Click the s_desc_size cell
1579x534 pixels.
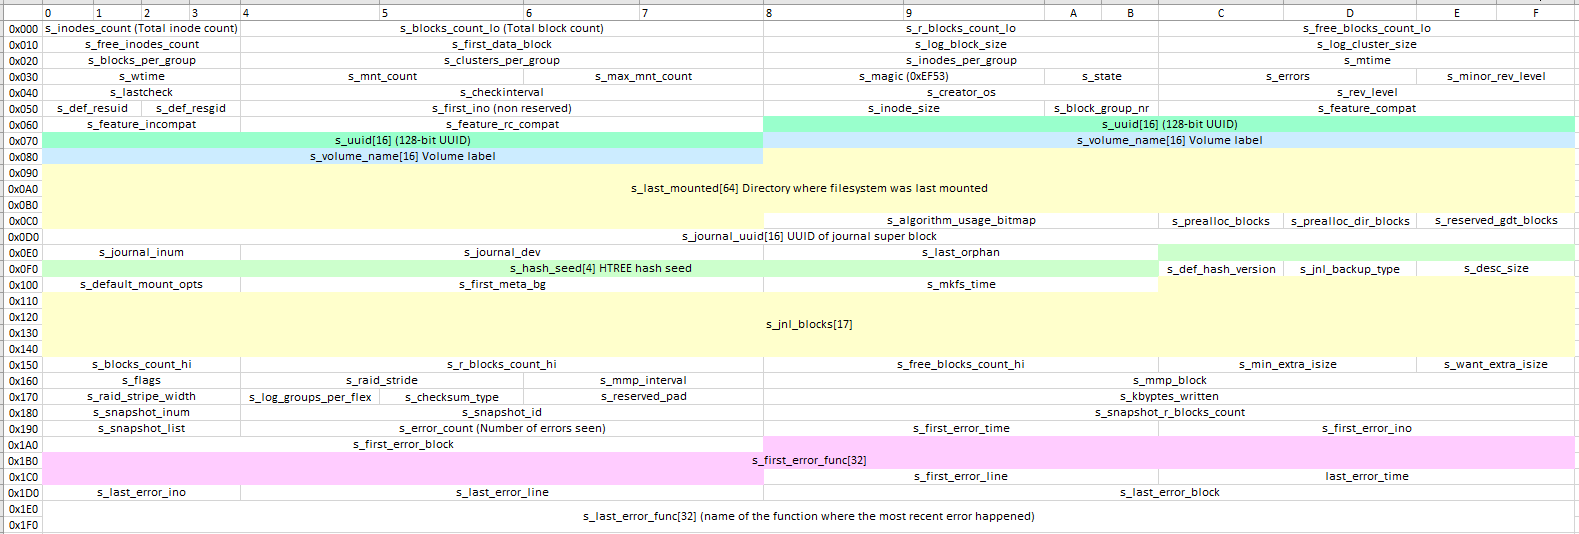1495,268
